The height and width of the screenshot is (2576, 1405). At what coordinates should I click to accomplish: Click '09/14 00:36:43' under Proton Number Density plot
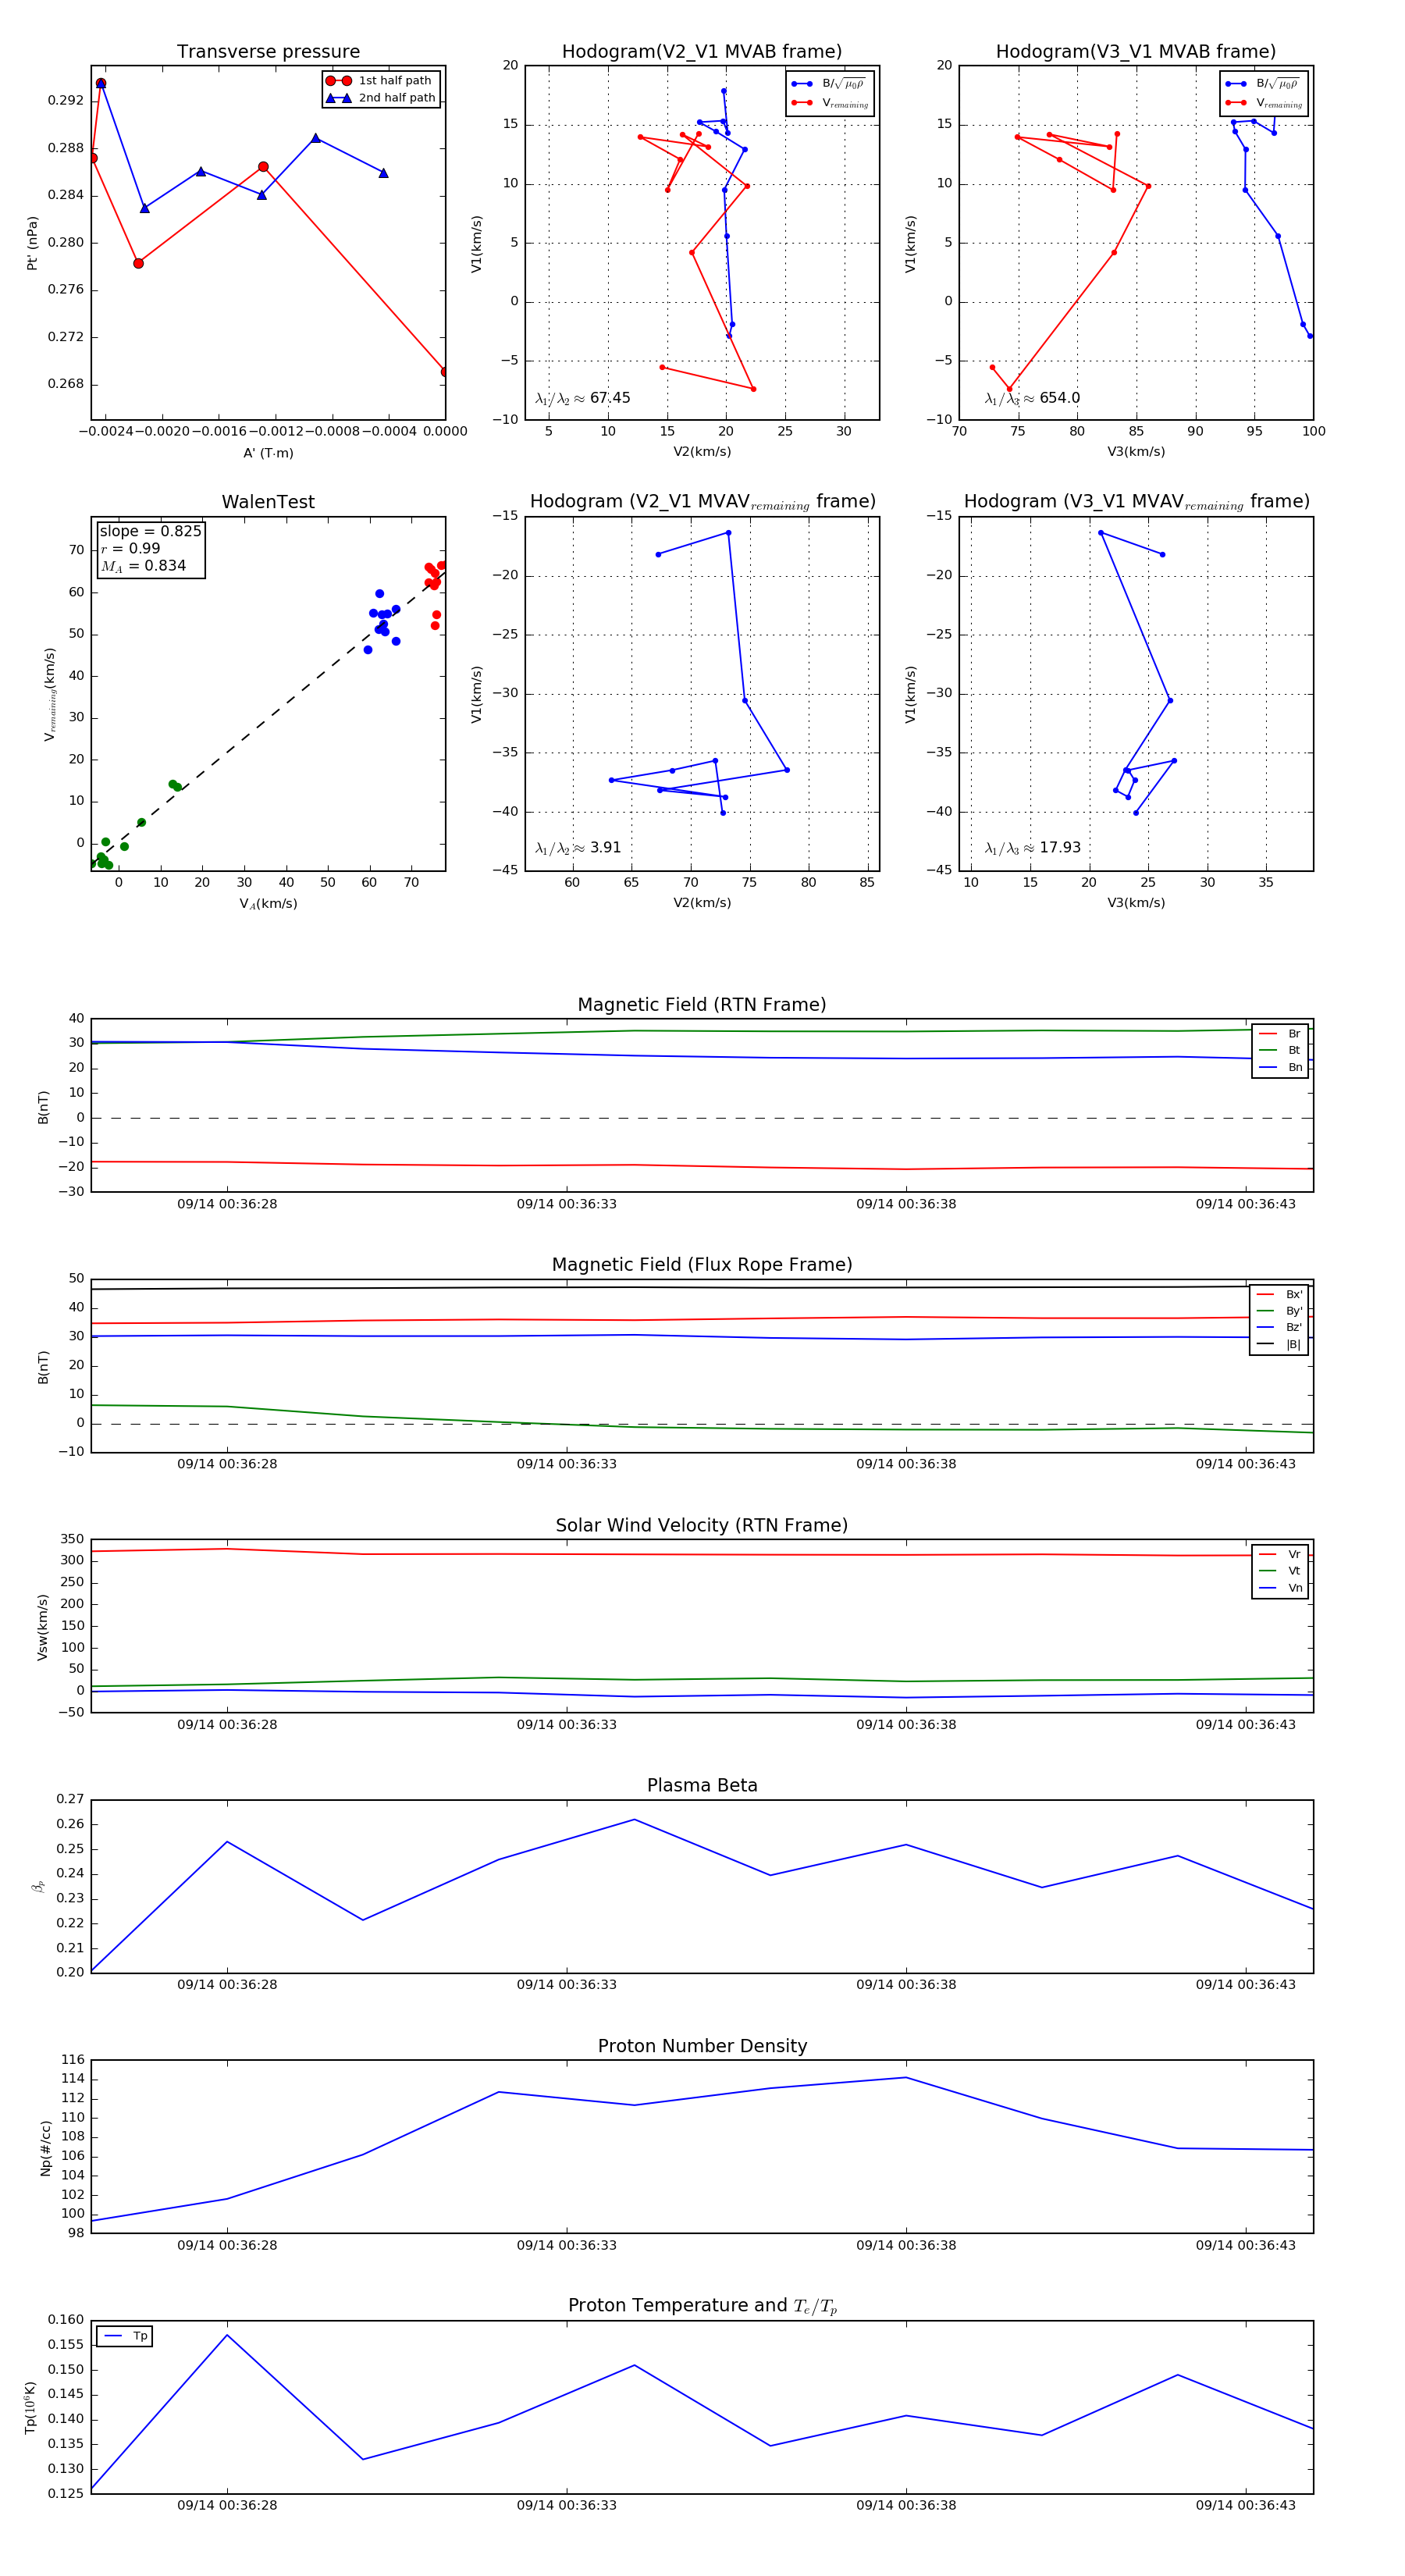(1245, 2245)
